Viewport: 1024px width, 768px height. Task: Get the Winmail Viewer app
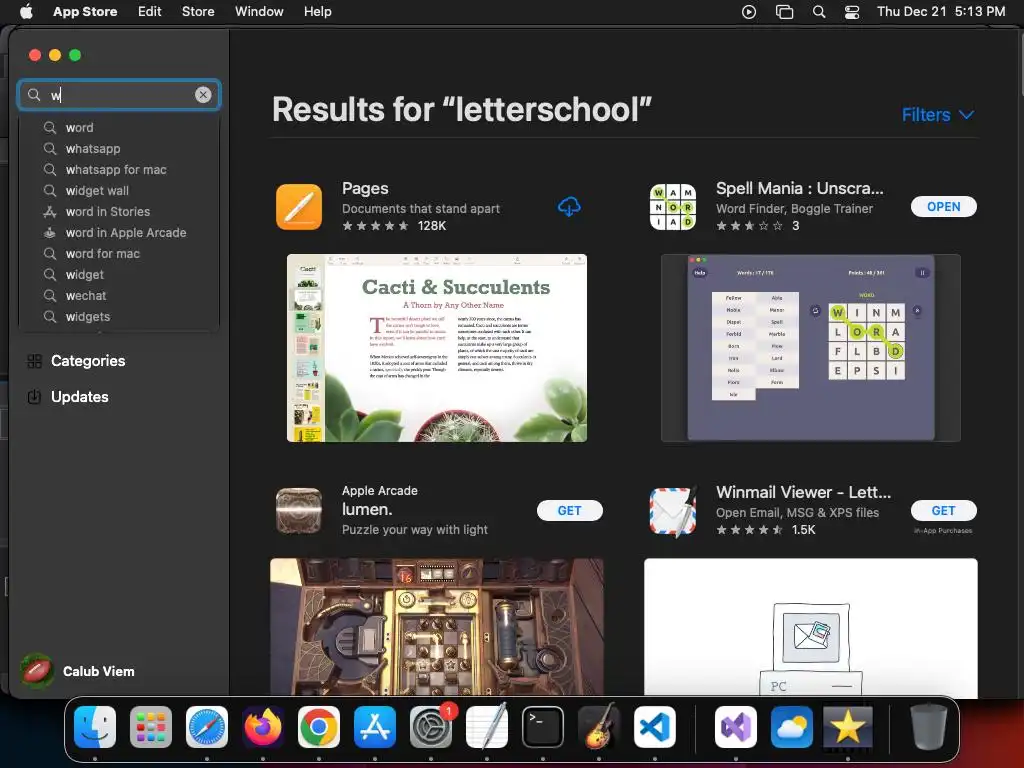pos(944,511)
